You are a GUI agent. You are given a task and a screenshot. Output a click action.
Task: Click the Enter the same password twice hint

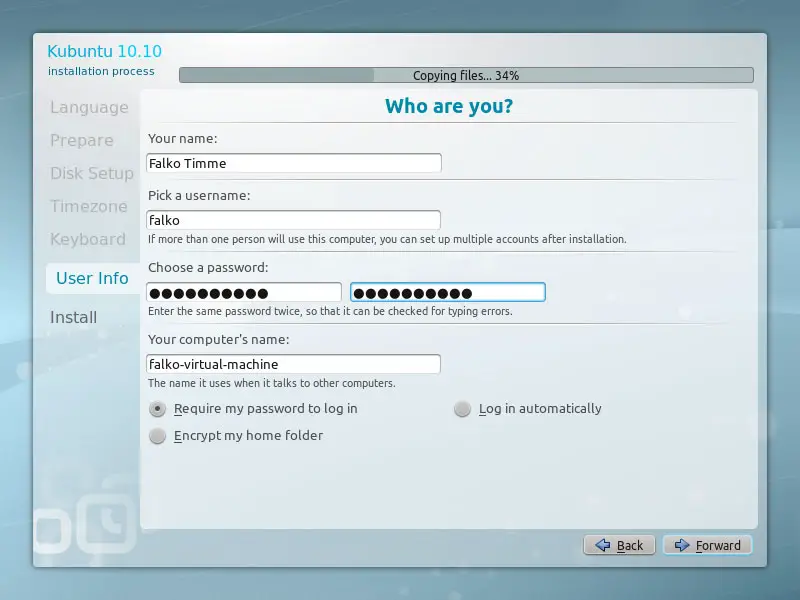tap(330, 311)
